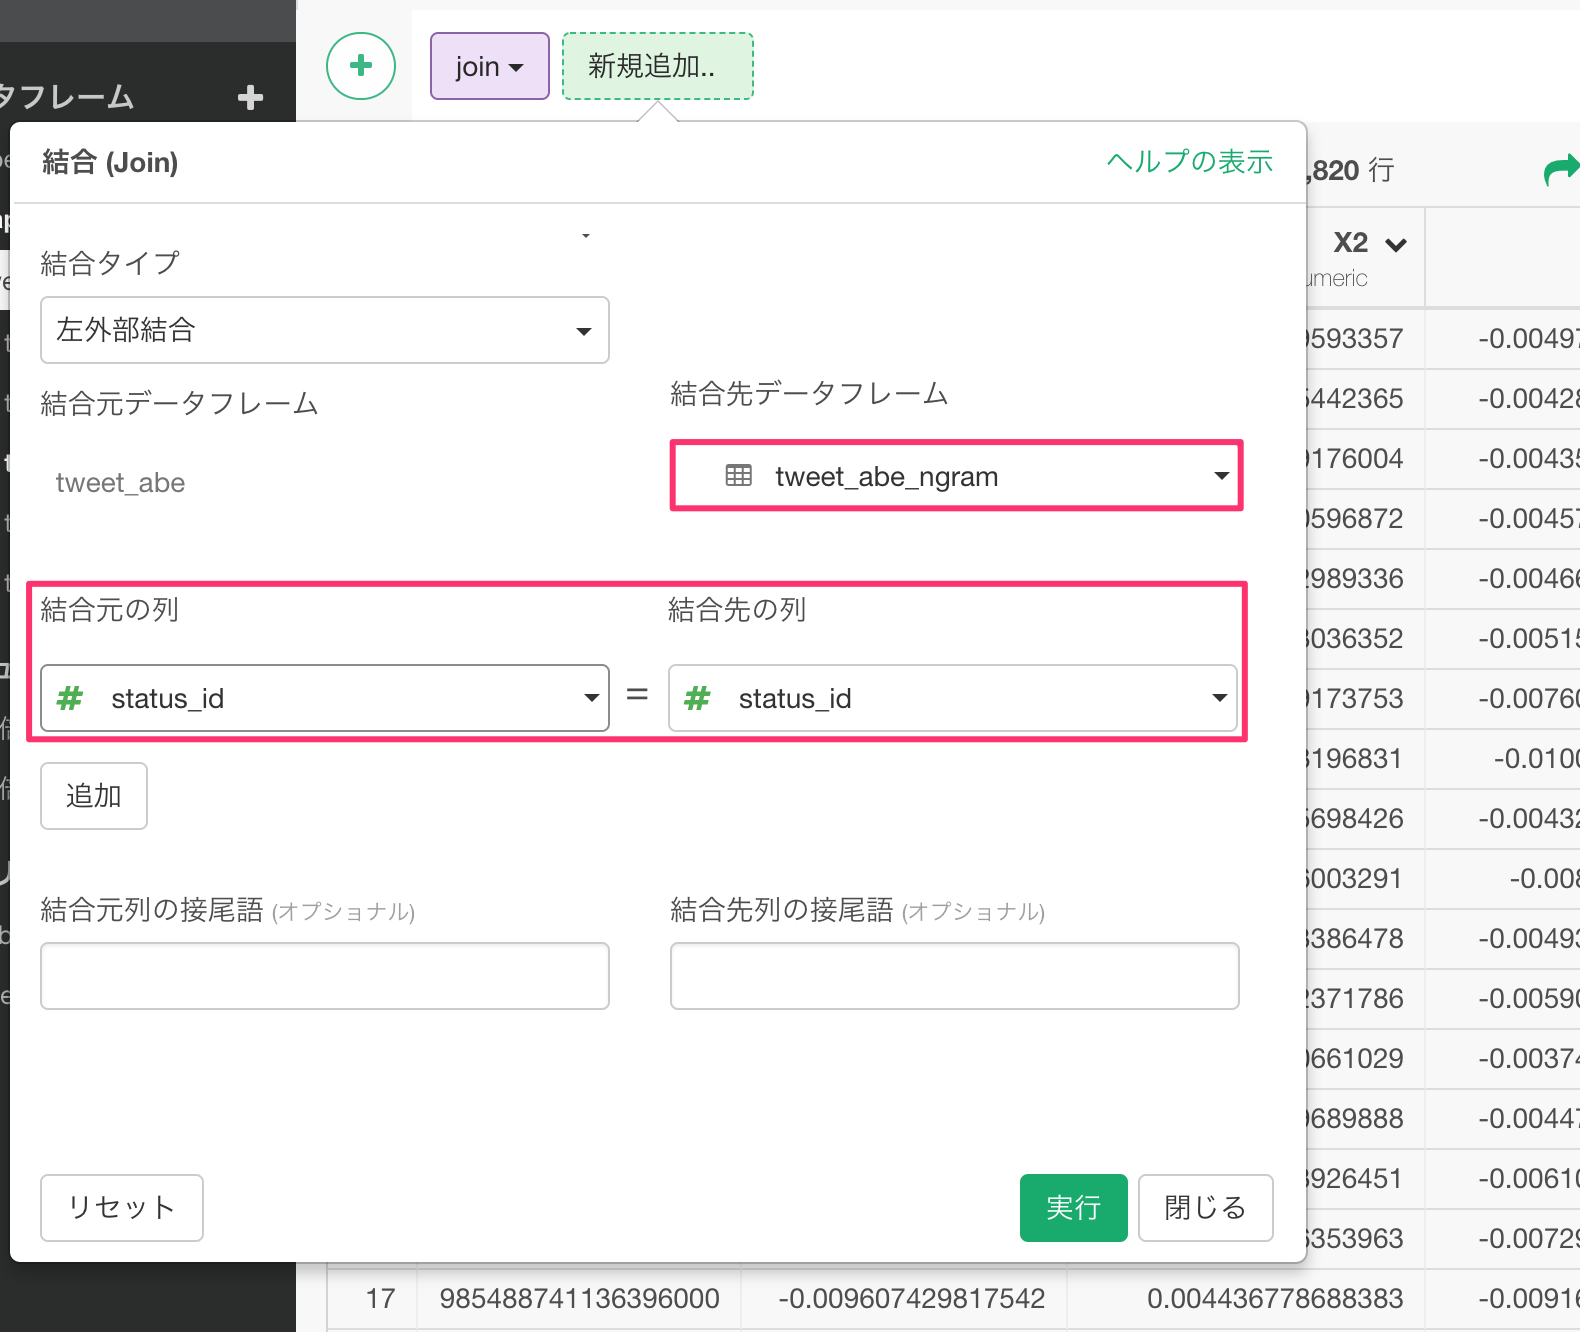Screen dimensions: 1580x1332
Task: Click cell 9854887411363960​00 in row 17
Action: (580, 1299)
